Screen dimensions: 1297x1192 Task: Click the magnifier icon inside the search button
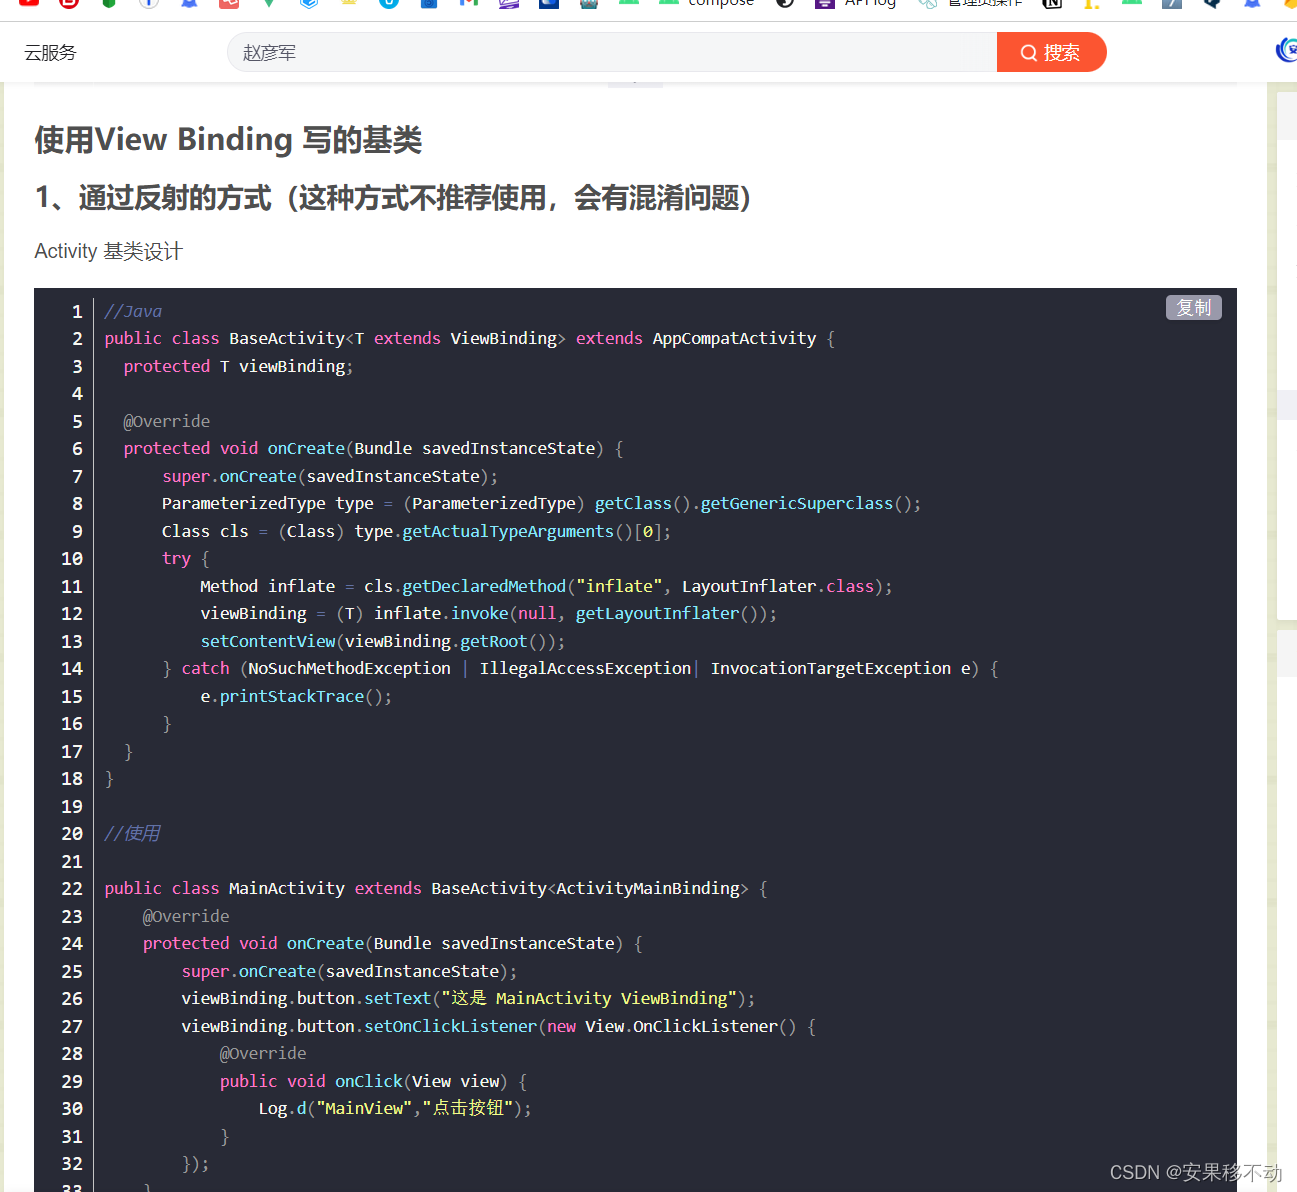1028,53
